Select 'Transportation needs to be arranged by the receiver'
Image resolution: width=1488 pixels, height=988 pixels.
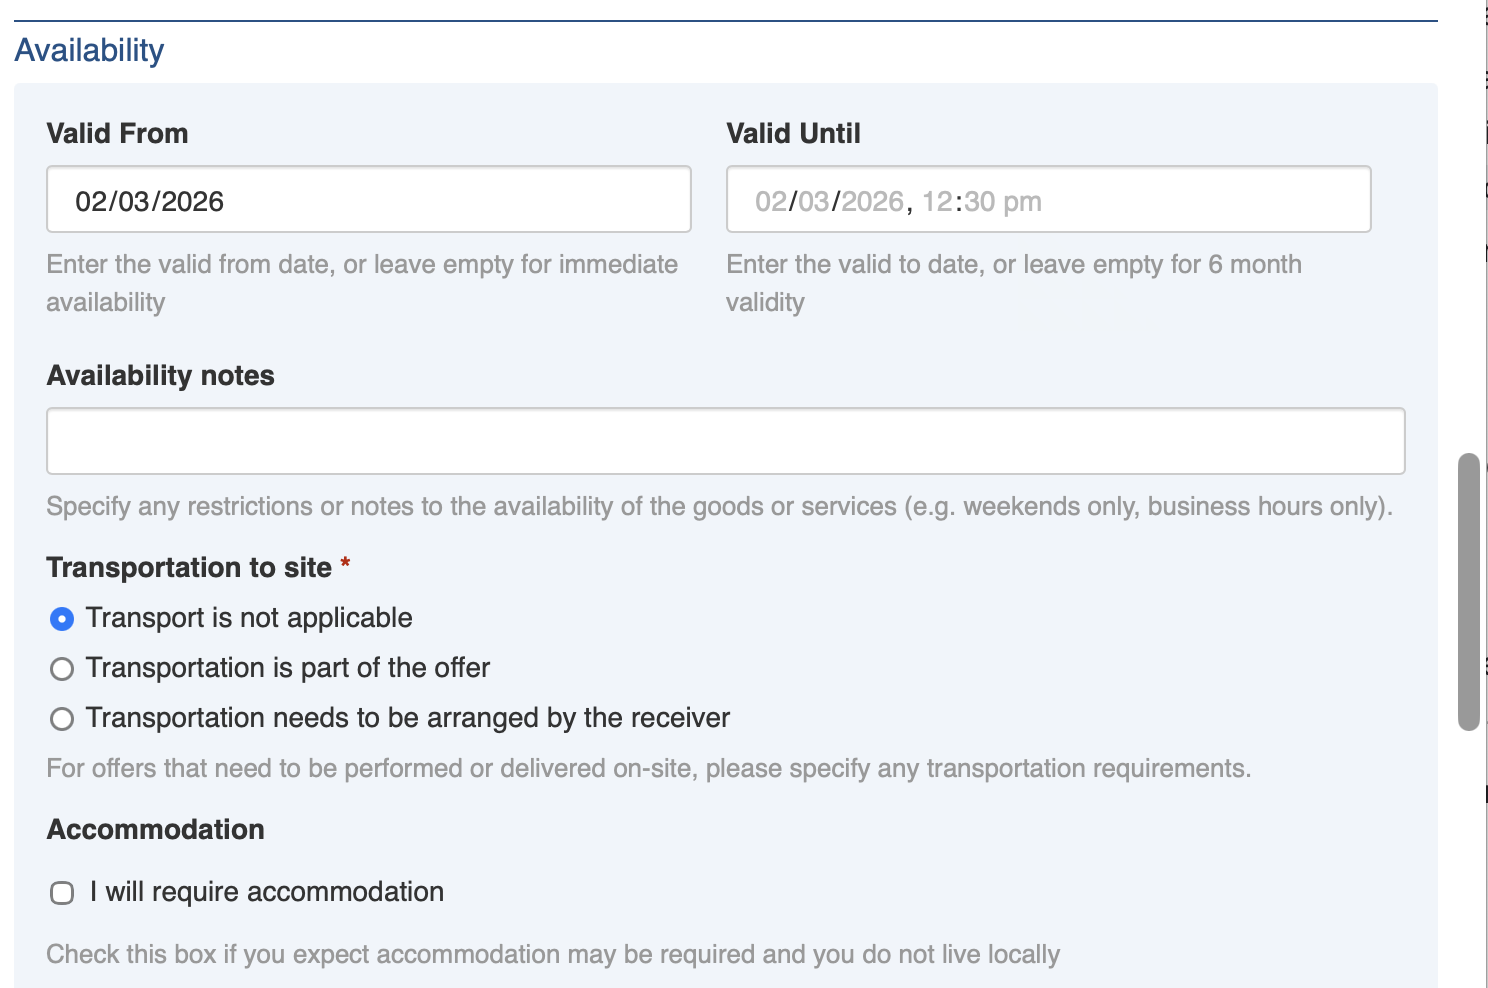tap(62, 719)
